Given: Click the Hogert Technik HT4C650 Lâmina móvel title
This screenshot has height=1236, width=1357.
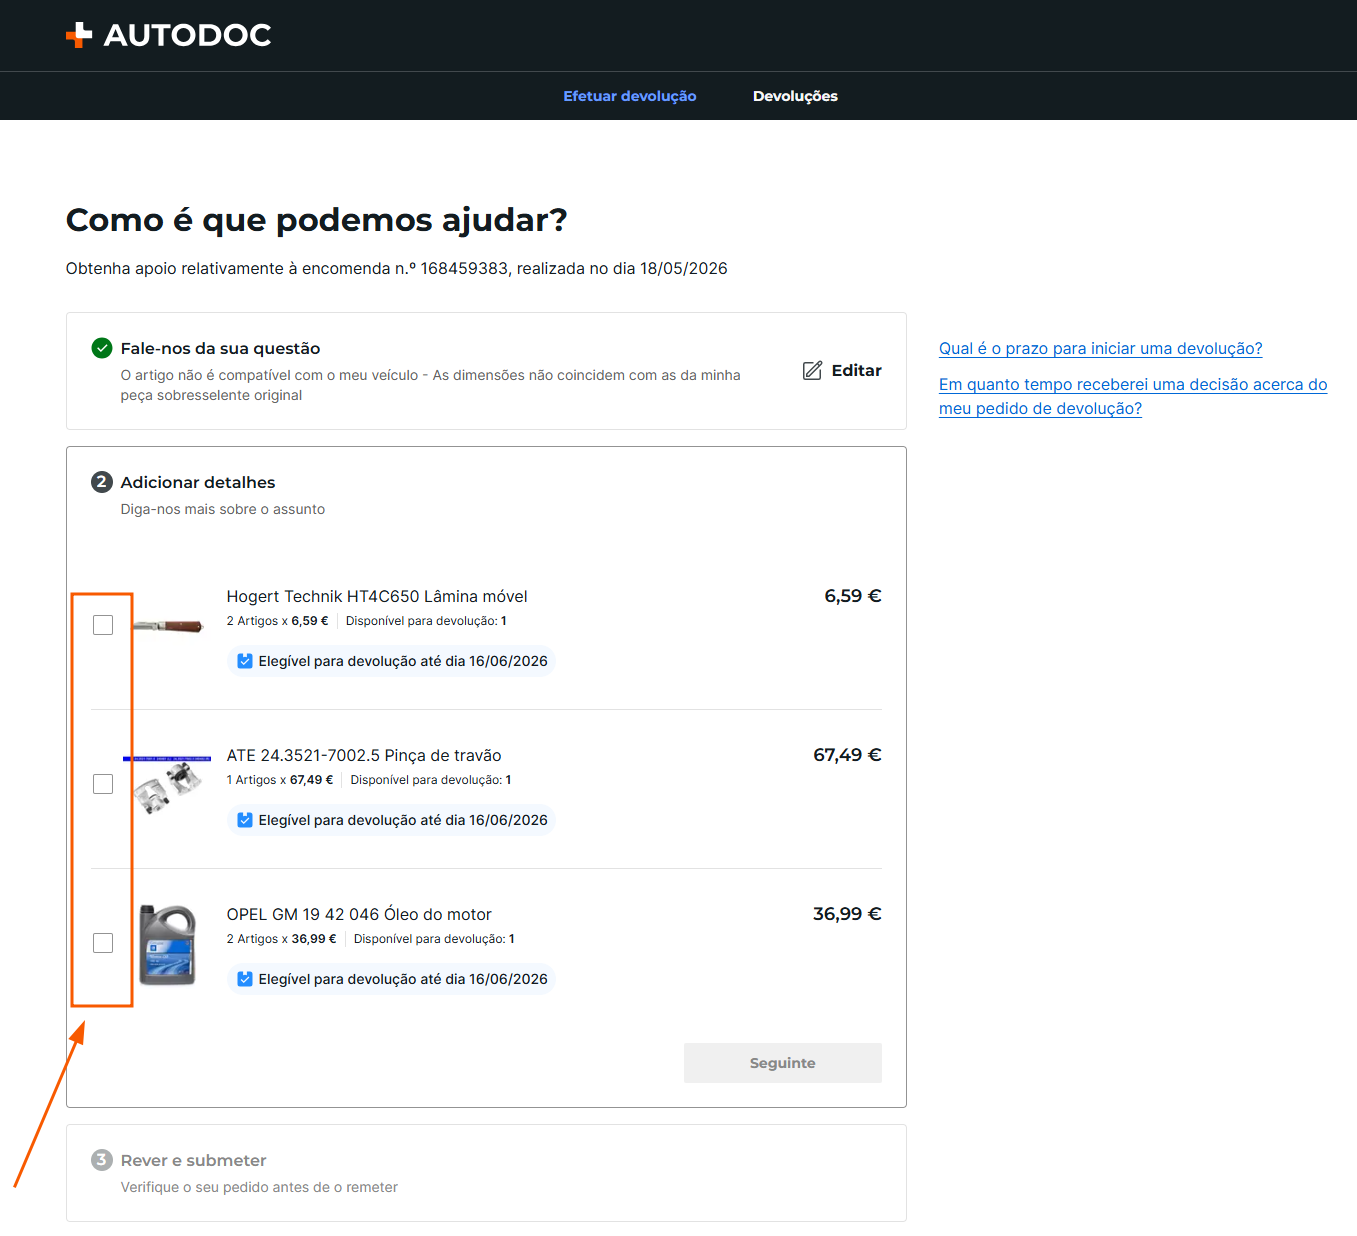Looking at the screenshot, I should [377, 596].
